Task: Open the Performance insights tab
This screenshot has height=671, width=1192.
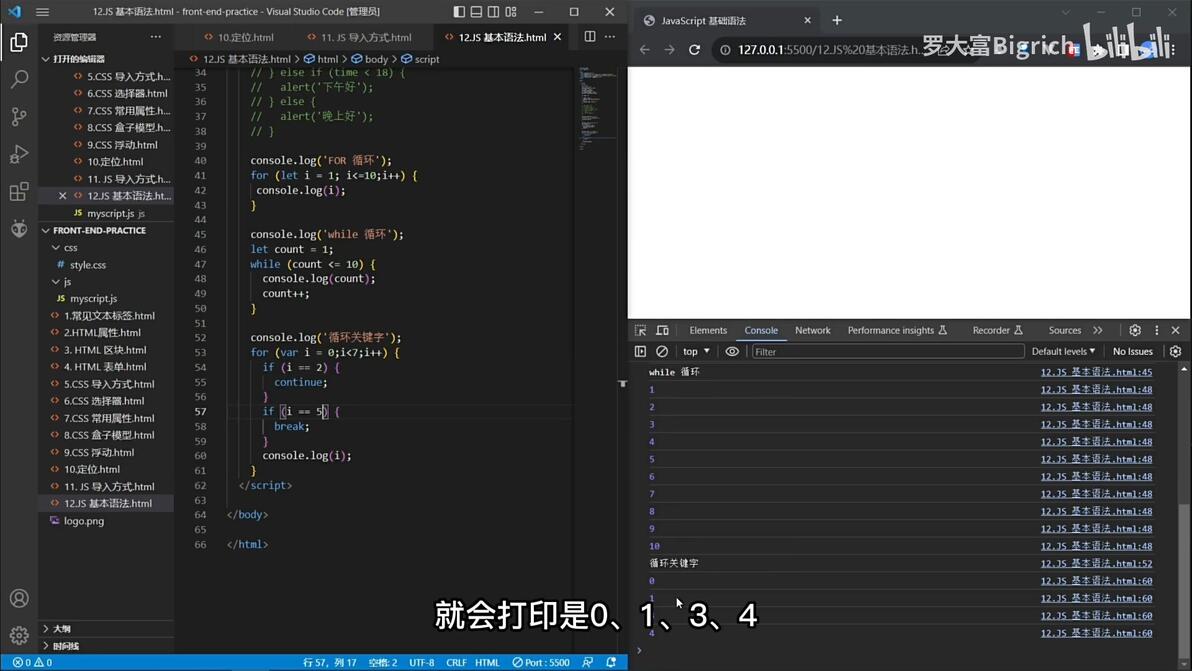Action: (x=897, y=331)
